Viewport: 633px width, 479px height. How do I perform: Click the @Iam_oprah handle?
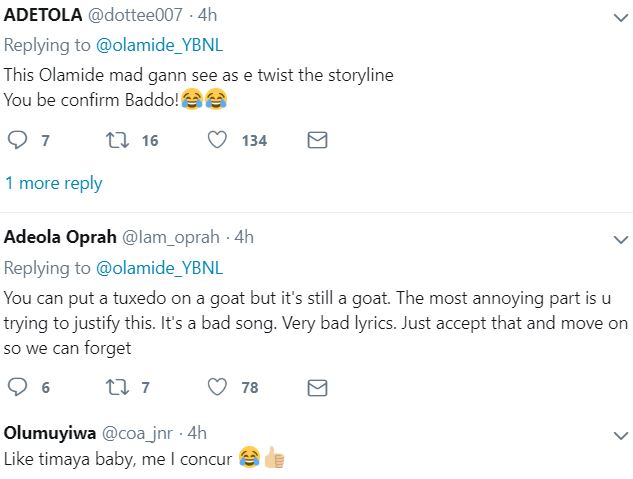coord(171,237)
